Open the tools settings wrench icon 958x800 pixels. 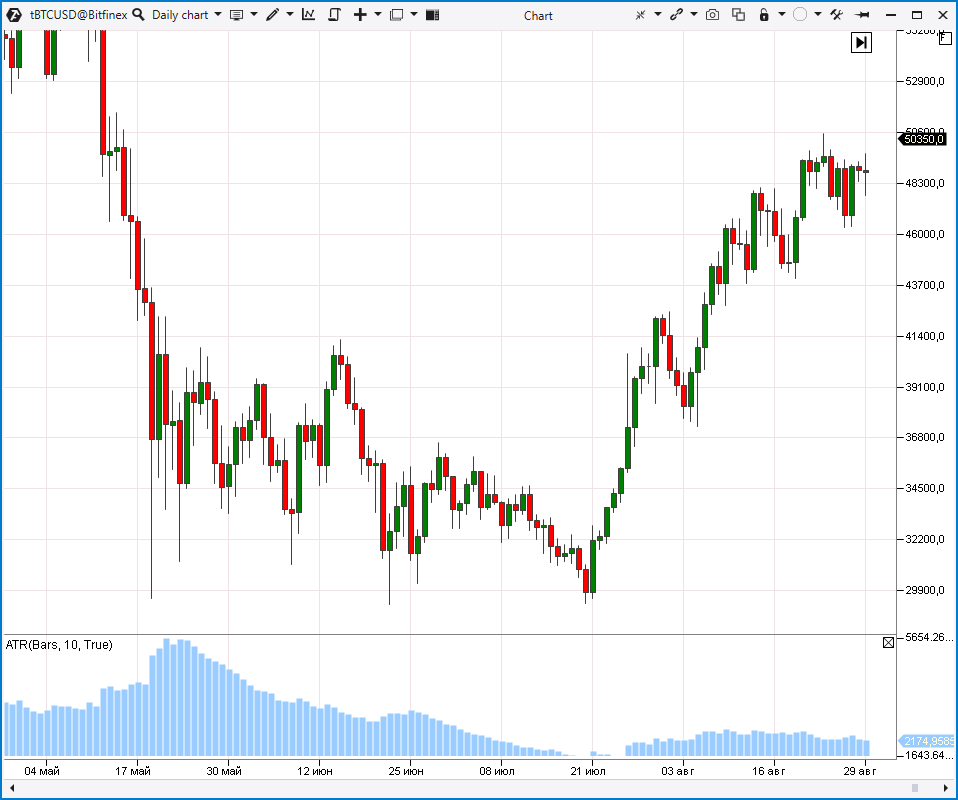[836, 15]
